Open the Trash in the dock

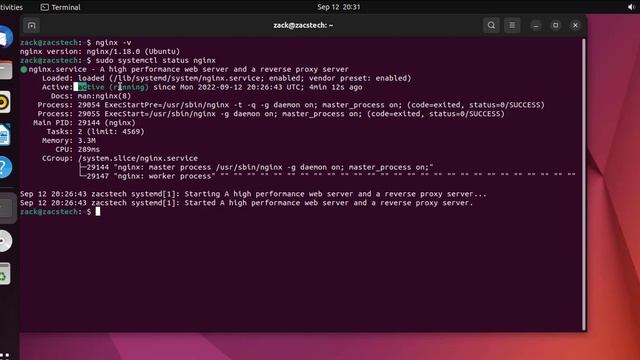4,273
